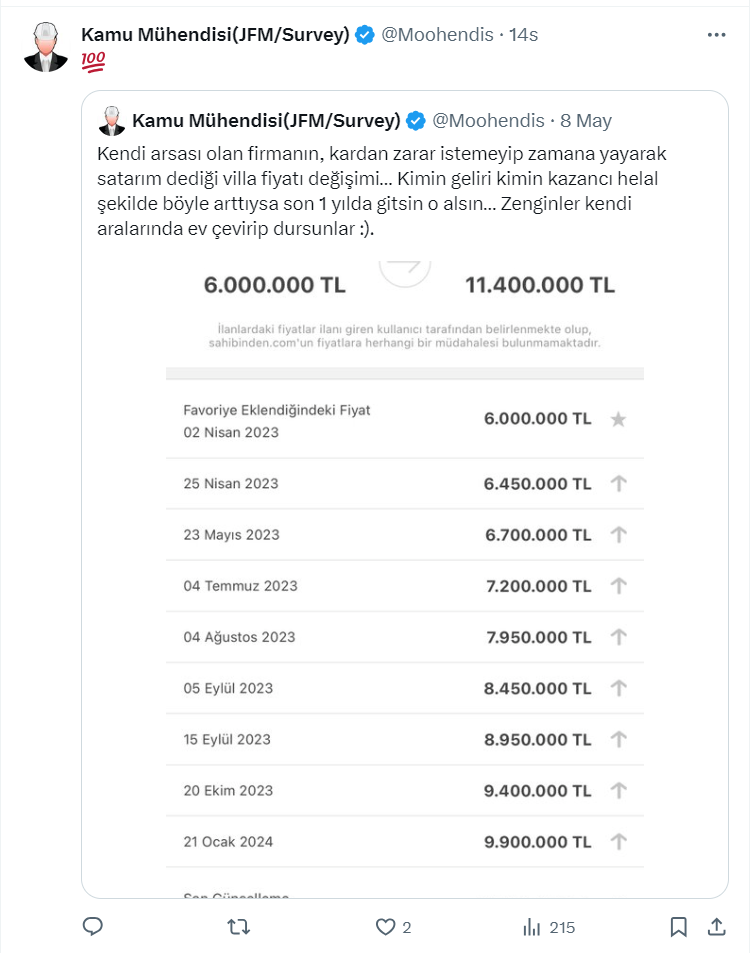Click the up arrow beside 9.900.000 TL
This screenshot has width=754, height=953.
click(x=618, y=842)
